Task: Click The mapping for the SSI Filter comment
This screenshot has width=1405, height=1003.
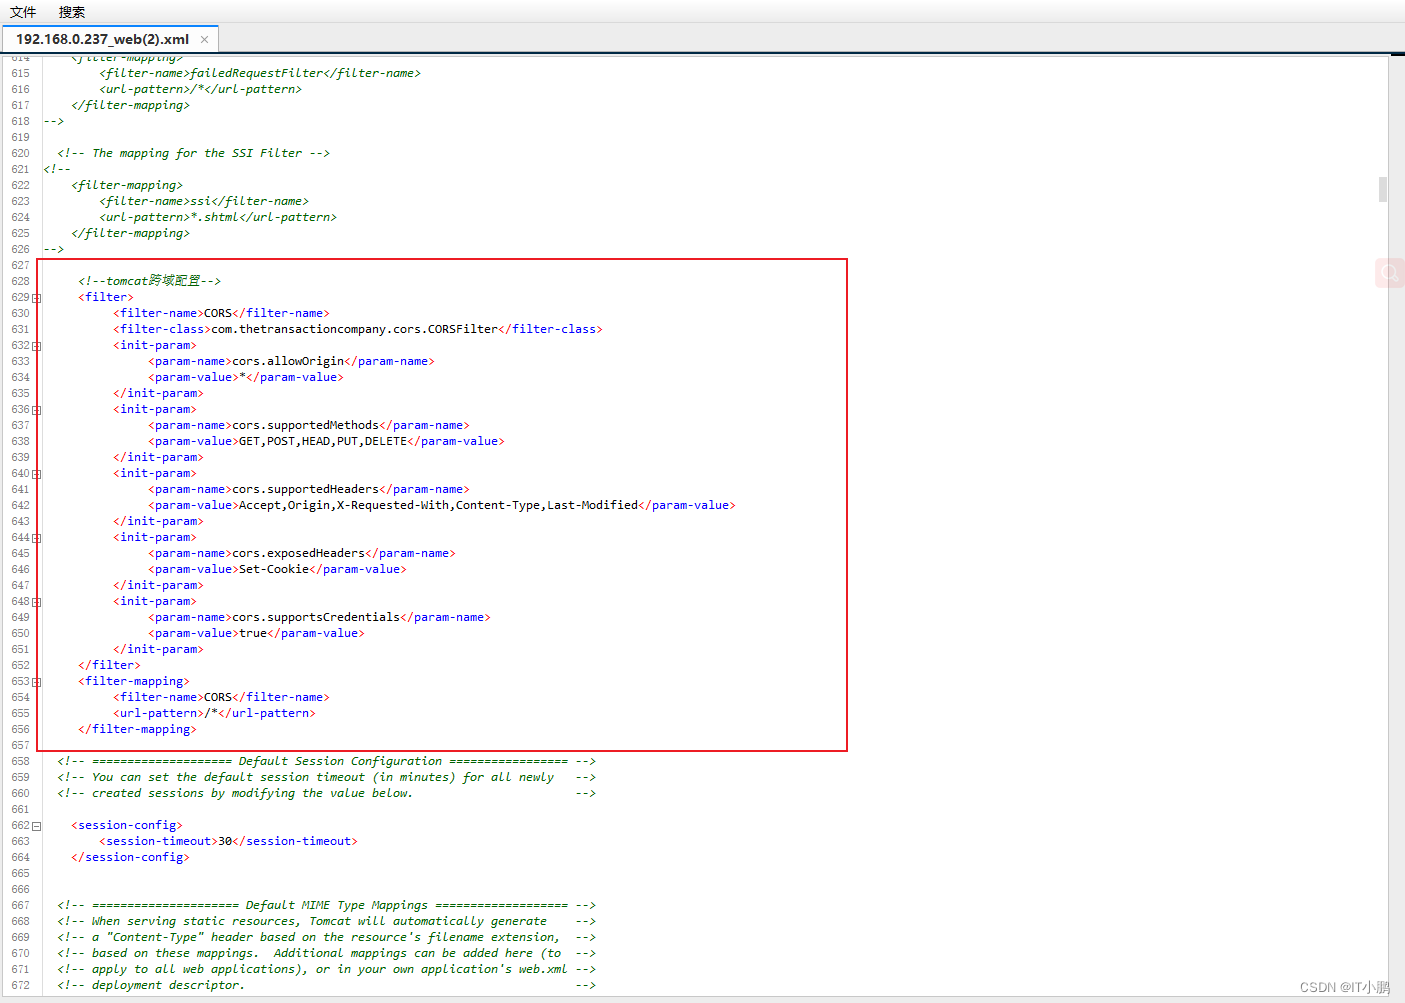Action: pos(193,153)
